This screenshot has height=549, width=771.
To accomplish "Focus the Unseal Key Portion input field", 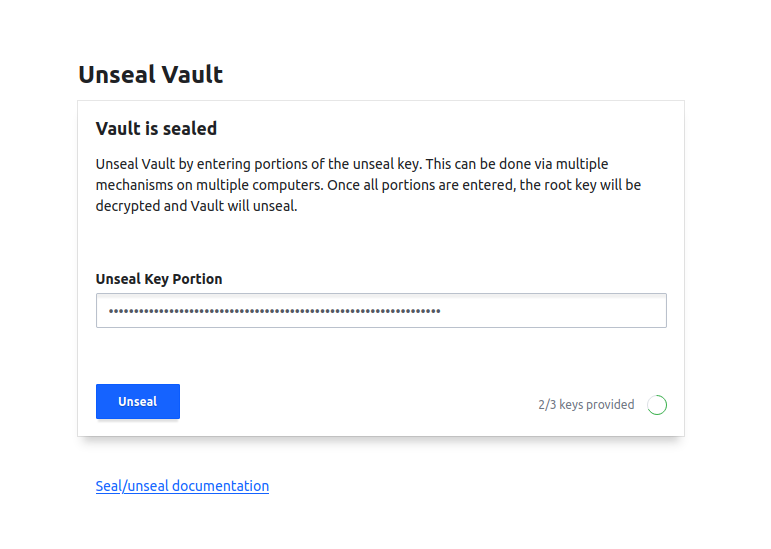I will 381,310.
